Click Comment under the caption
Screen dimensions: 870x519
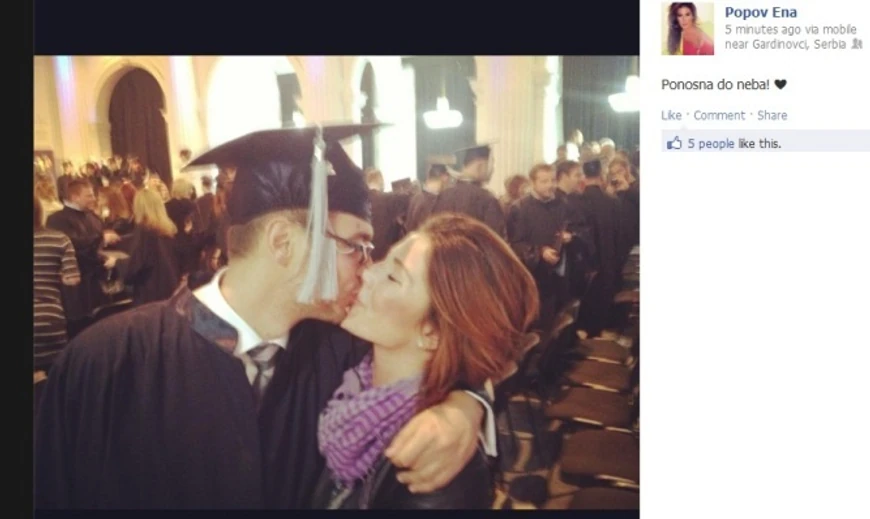pyautogui.click(x=719, y=115)
